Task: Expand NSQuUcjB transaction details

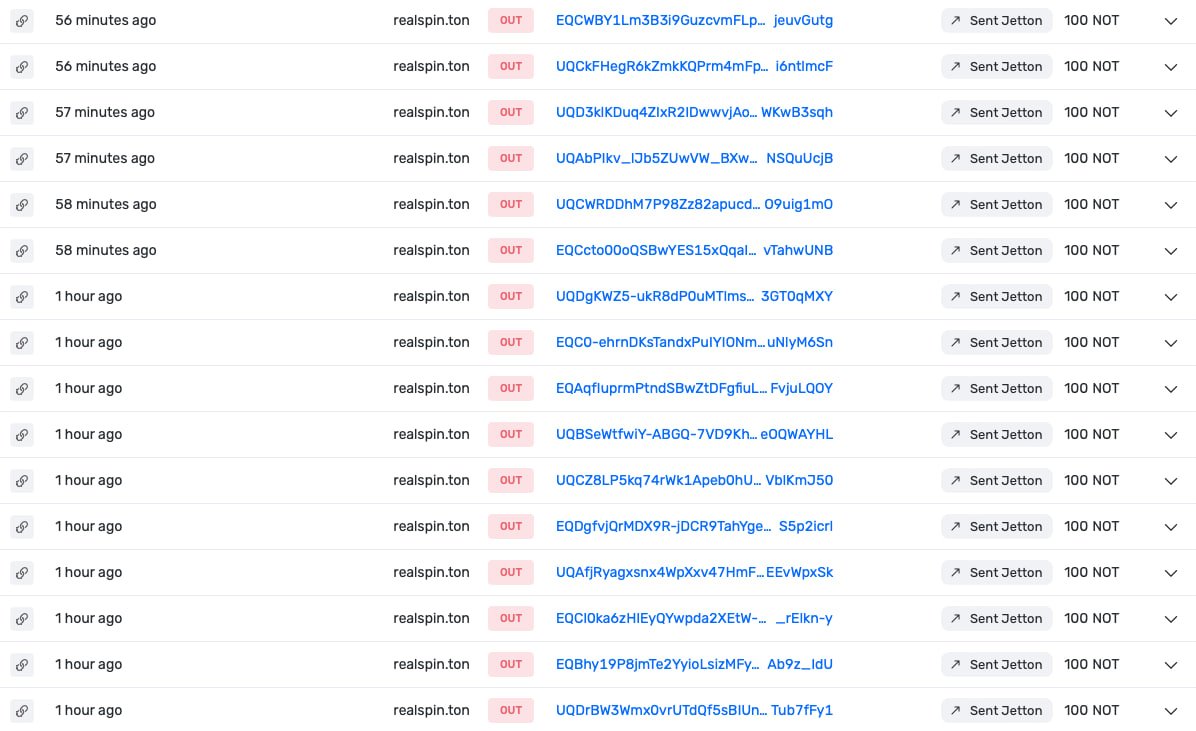Action: tap(1171, 159)
